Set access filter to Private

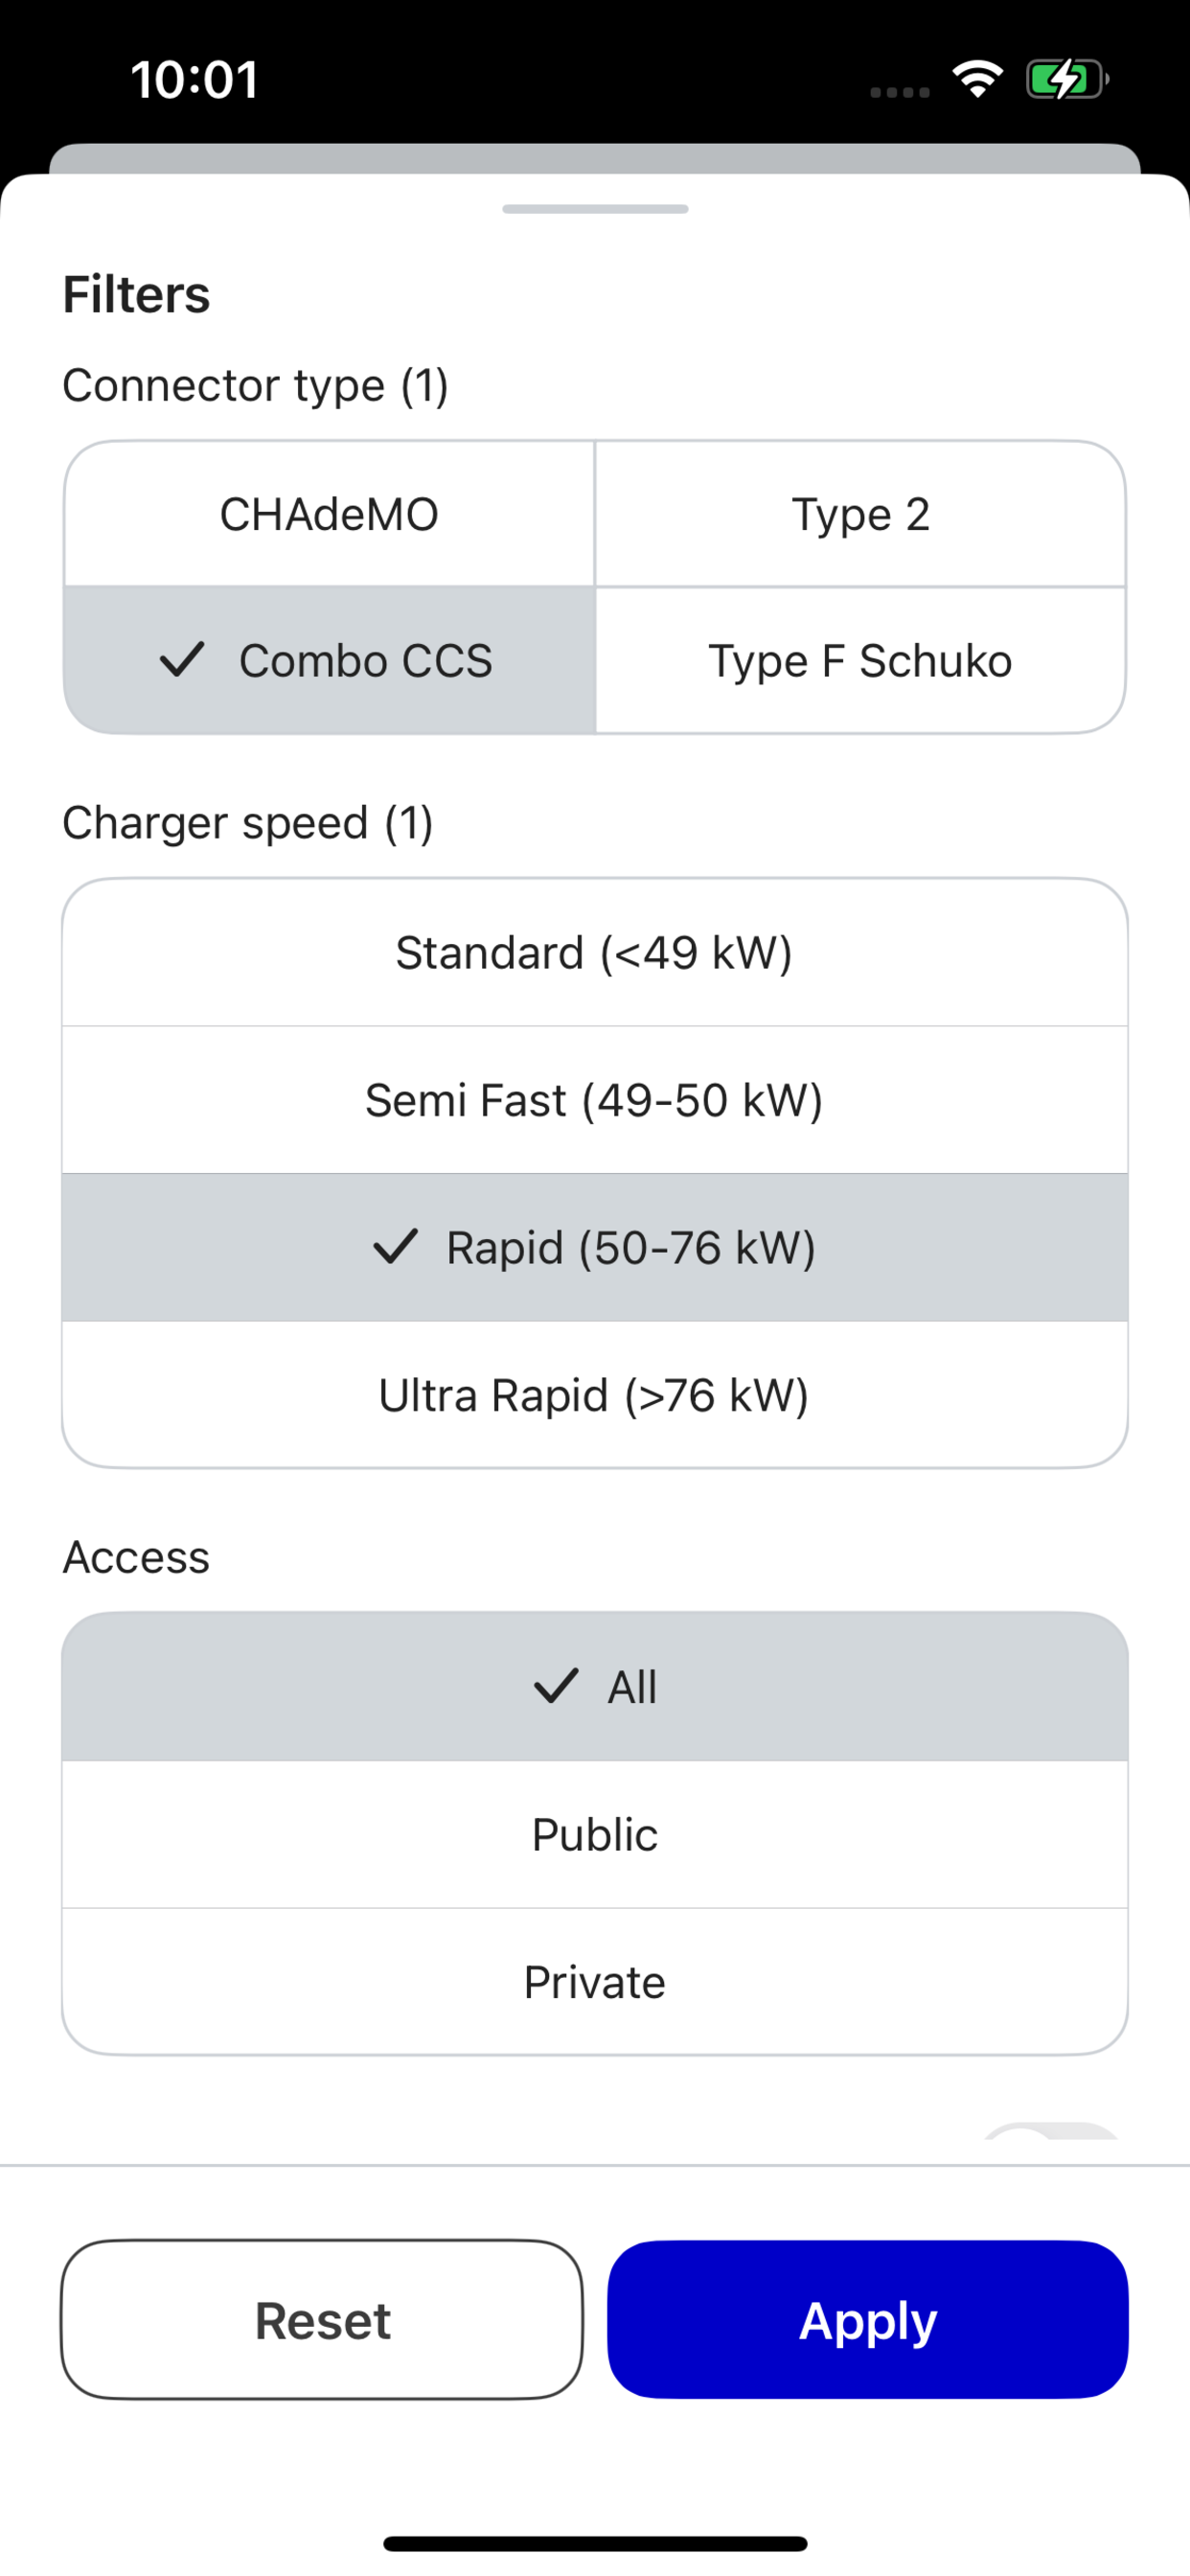tap(595, 1982)
